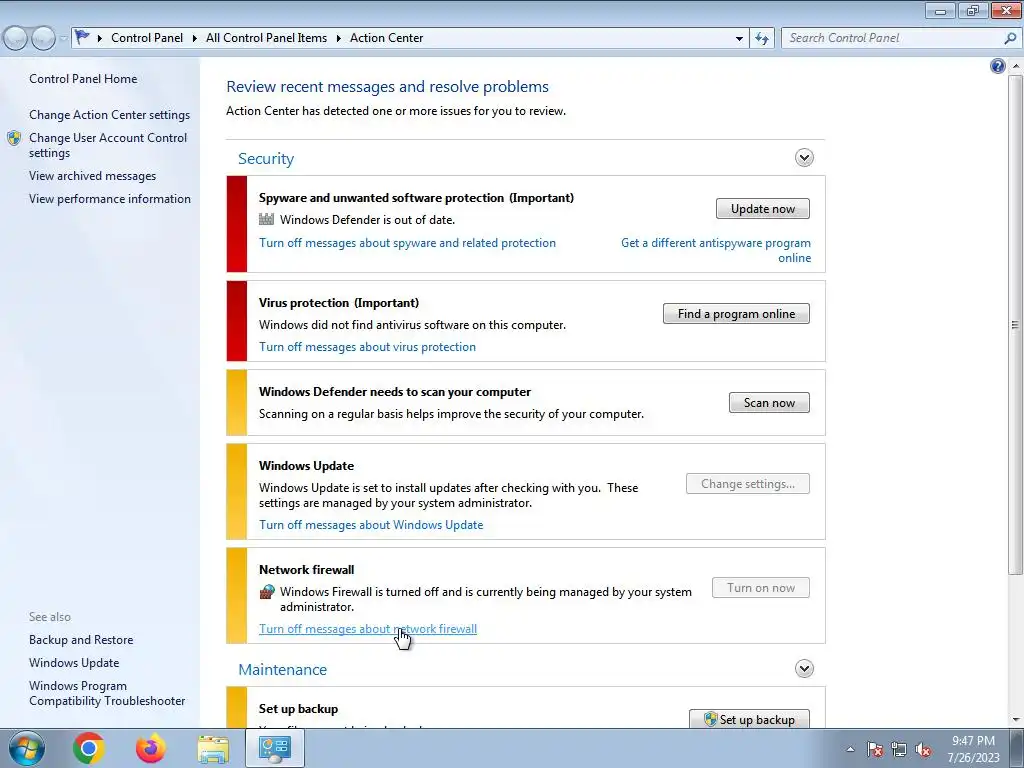
Task: Open Windows Explorer from taskbar
Action: tap(214, 749)
